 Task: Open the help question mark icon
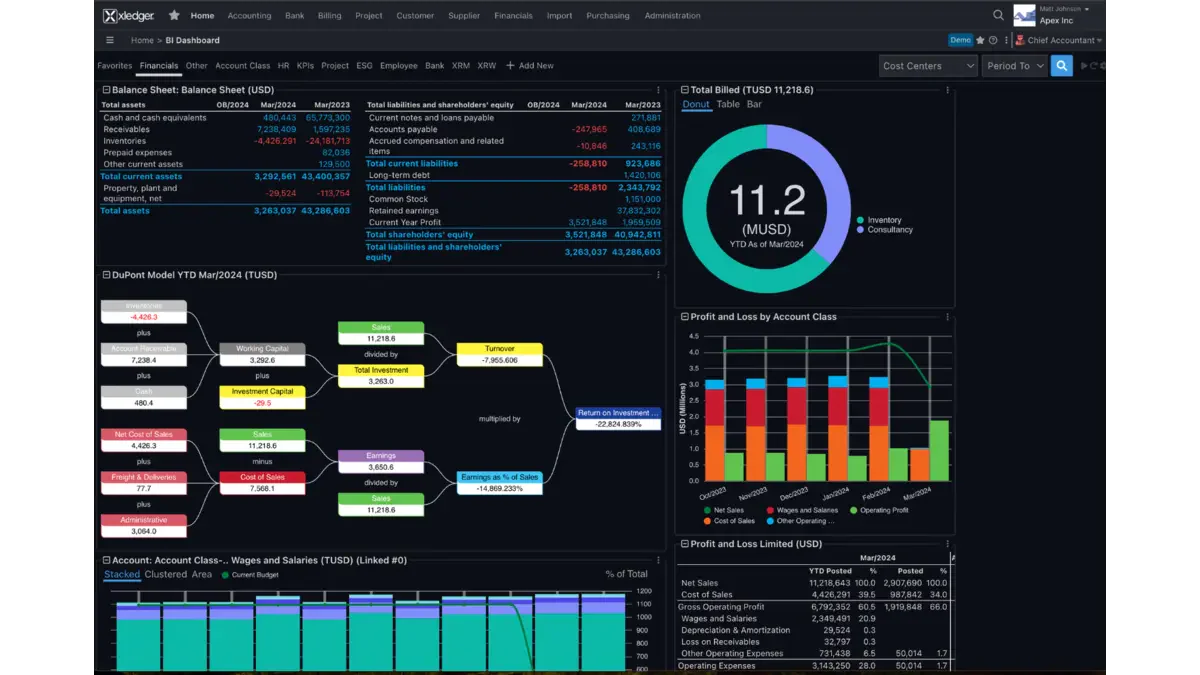tap(992, 41)
